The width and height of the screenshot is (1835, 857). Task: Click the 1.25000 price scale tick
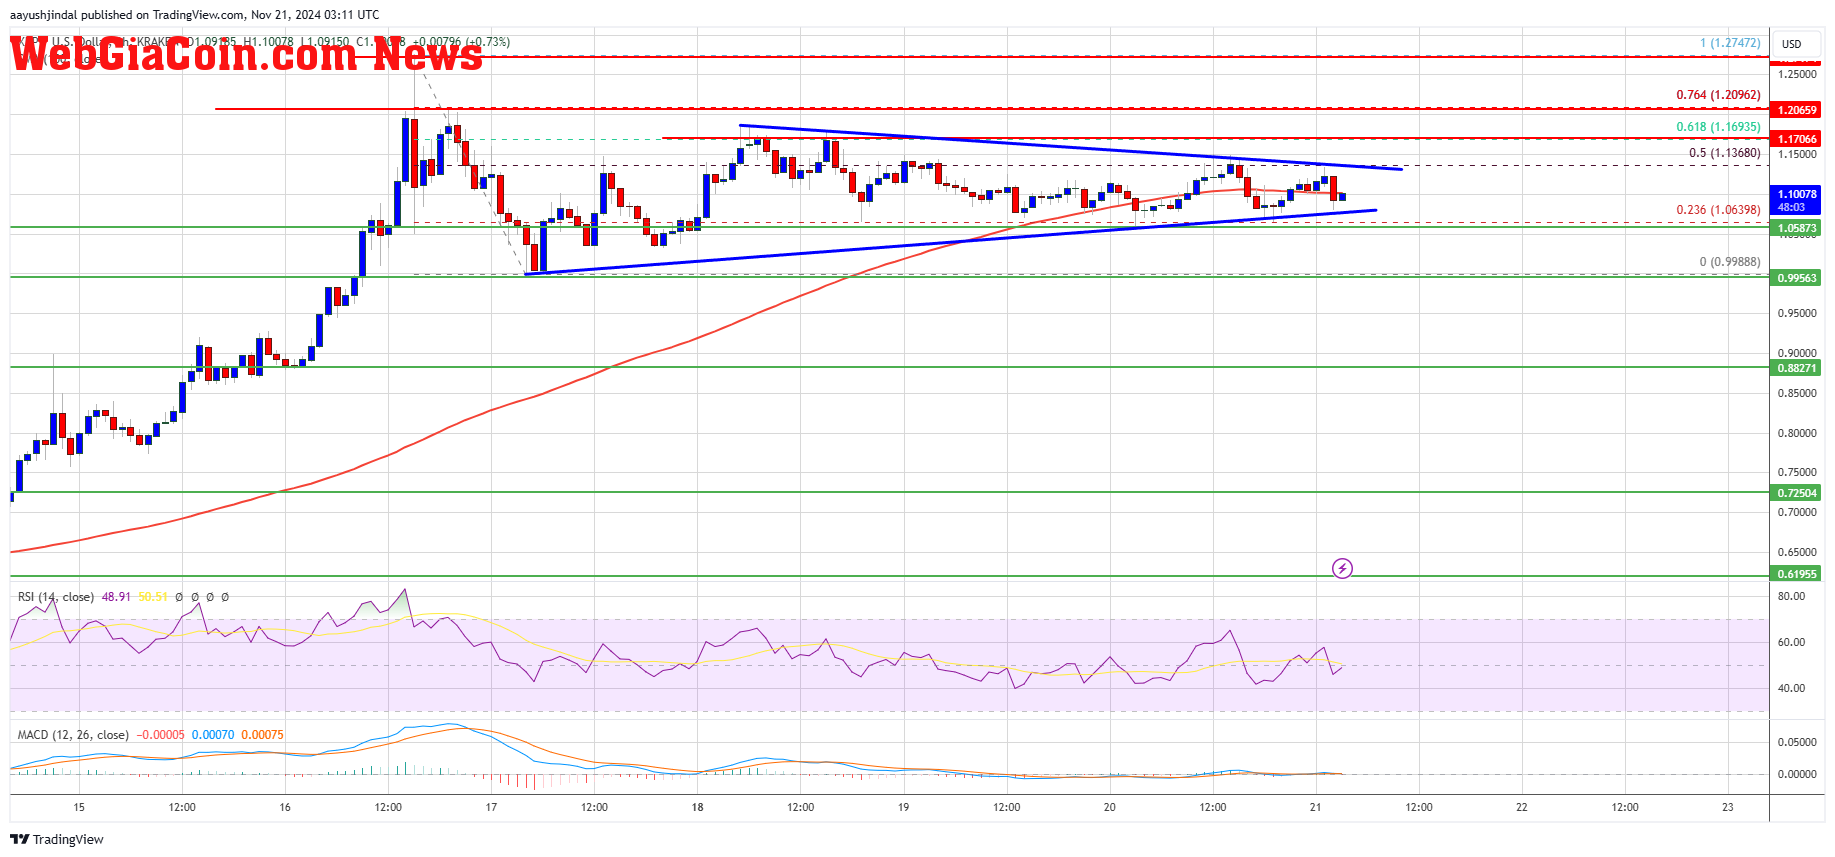tap(1796, 74)
